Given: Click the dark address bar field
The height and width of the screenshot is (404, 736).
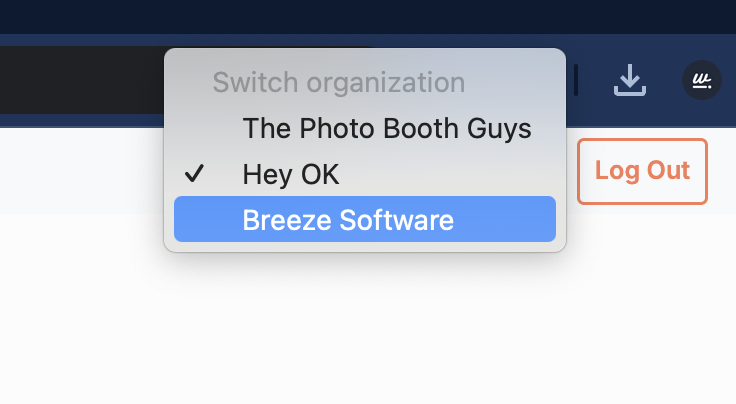Looking at the screenshot, I should [x=80, y=80].
